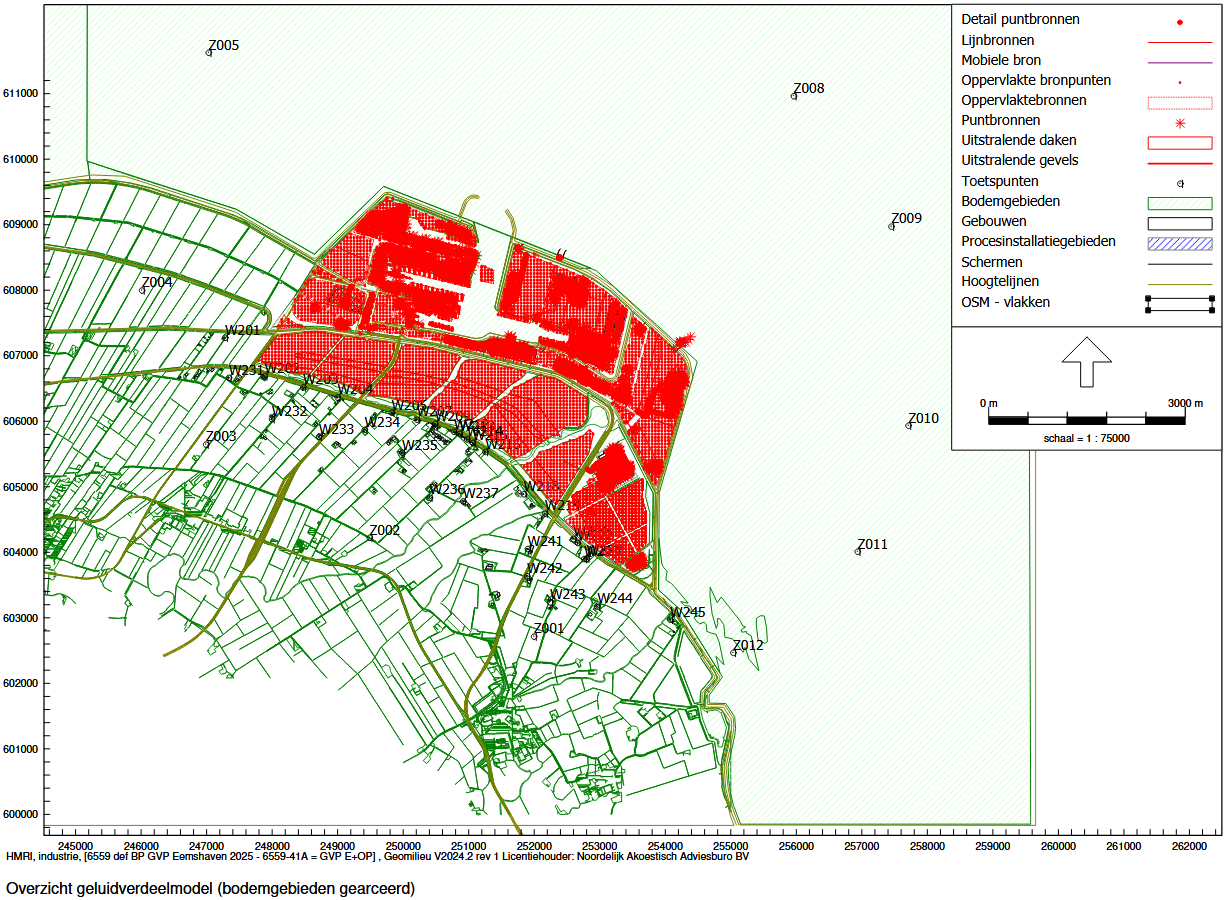Click the red Puntbronnen asterisk legend symbol

pos(1180,123)
